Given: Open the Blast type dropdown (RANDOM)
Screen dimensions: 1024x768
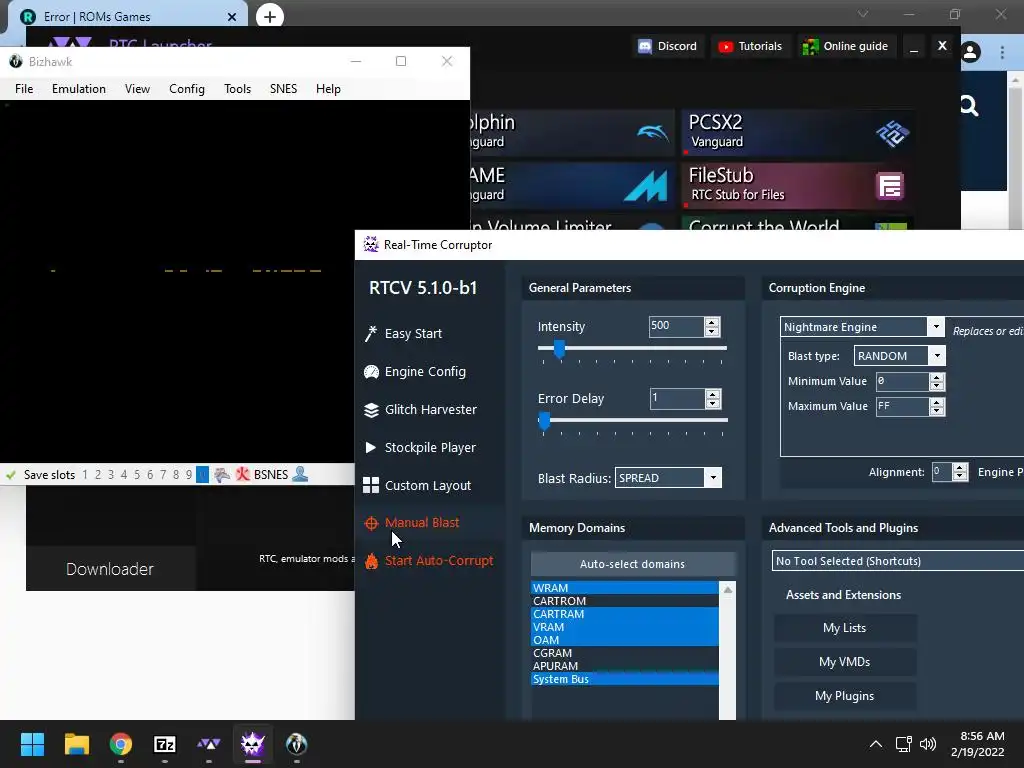Looking at the screenshot, I should [x=937, y=356].
